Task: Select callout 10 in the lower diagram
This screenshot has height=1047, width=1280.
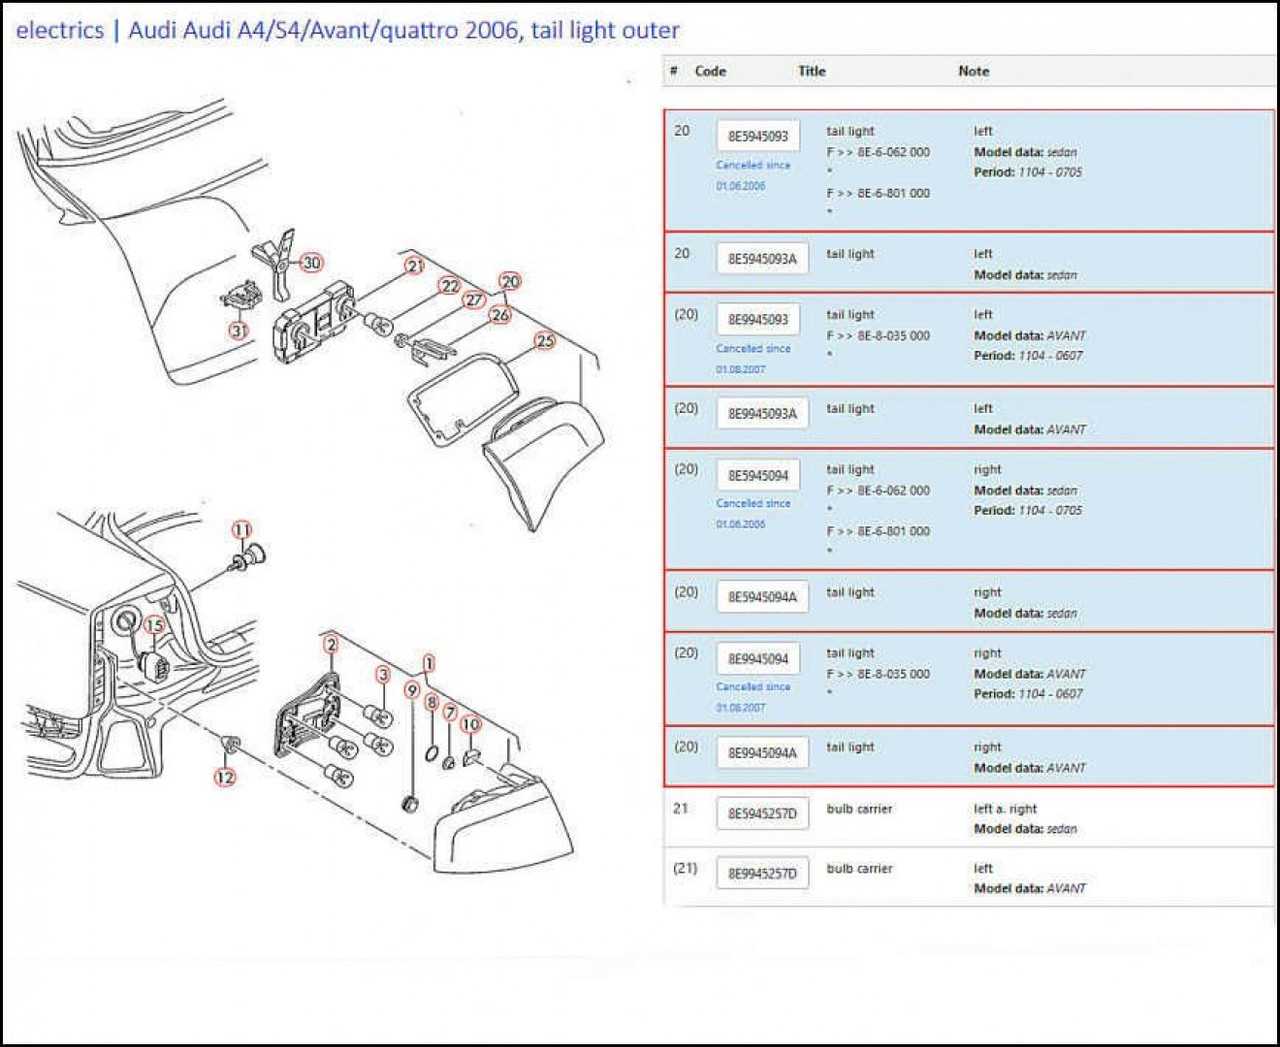Action: point(470,724)
